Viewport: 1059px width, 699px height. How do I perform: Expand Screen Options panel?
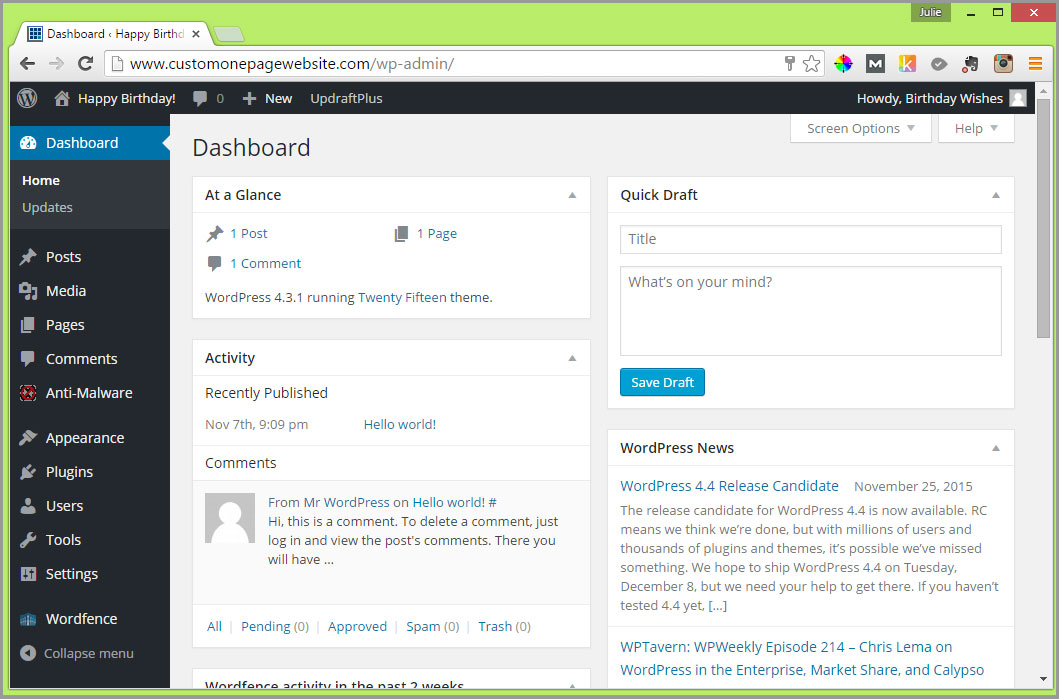(x=860, y=128)
